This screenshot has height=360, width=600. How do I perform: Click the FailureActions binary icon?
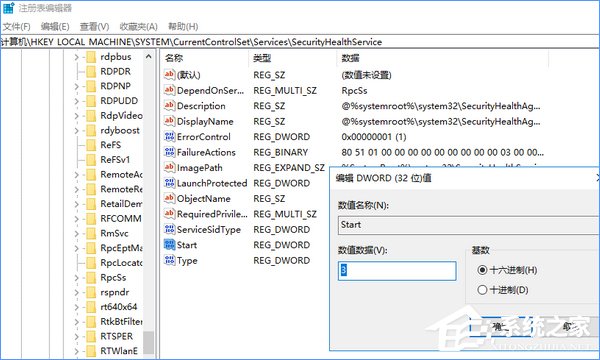coord(169,152)
